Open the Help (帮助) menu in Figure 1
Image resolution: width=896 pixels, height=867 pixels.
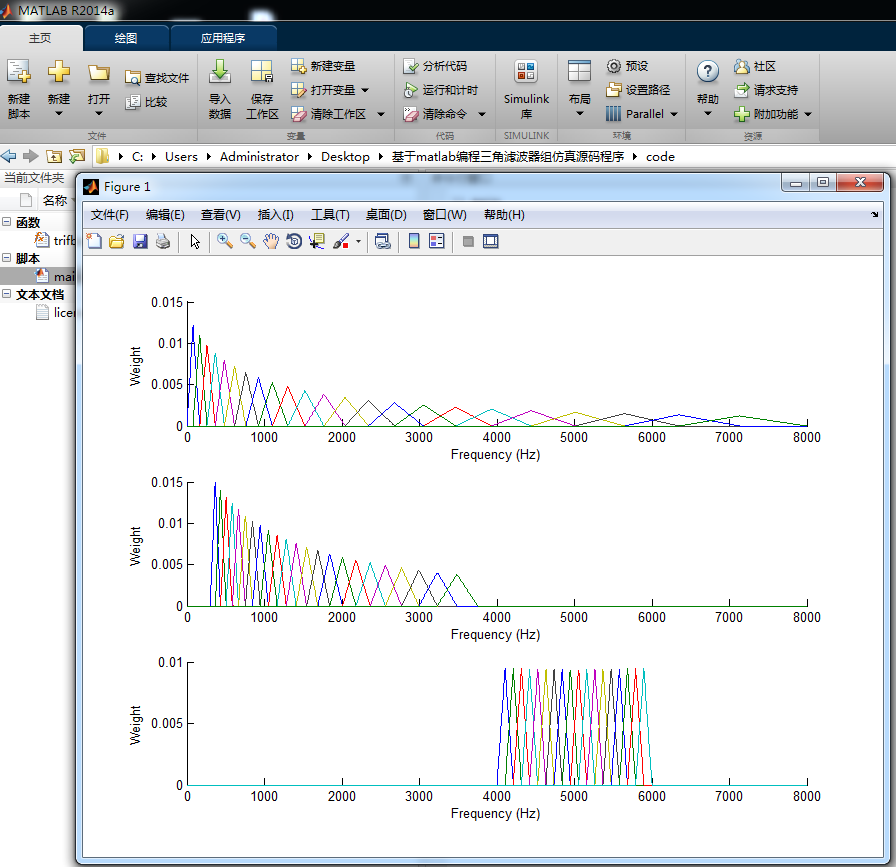[x=504, y=215]
